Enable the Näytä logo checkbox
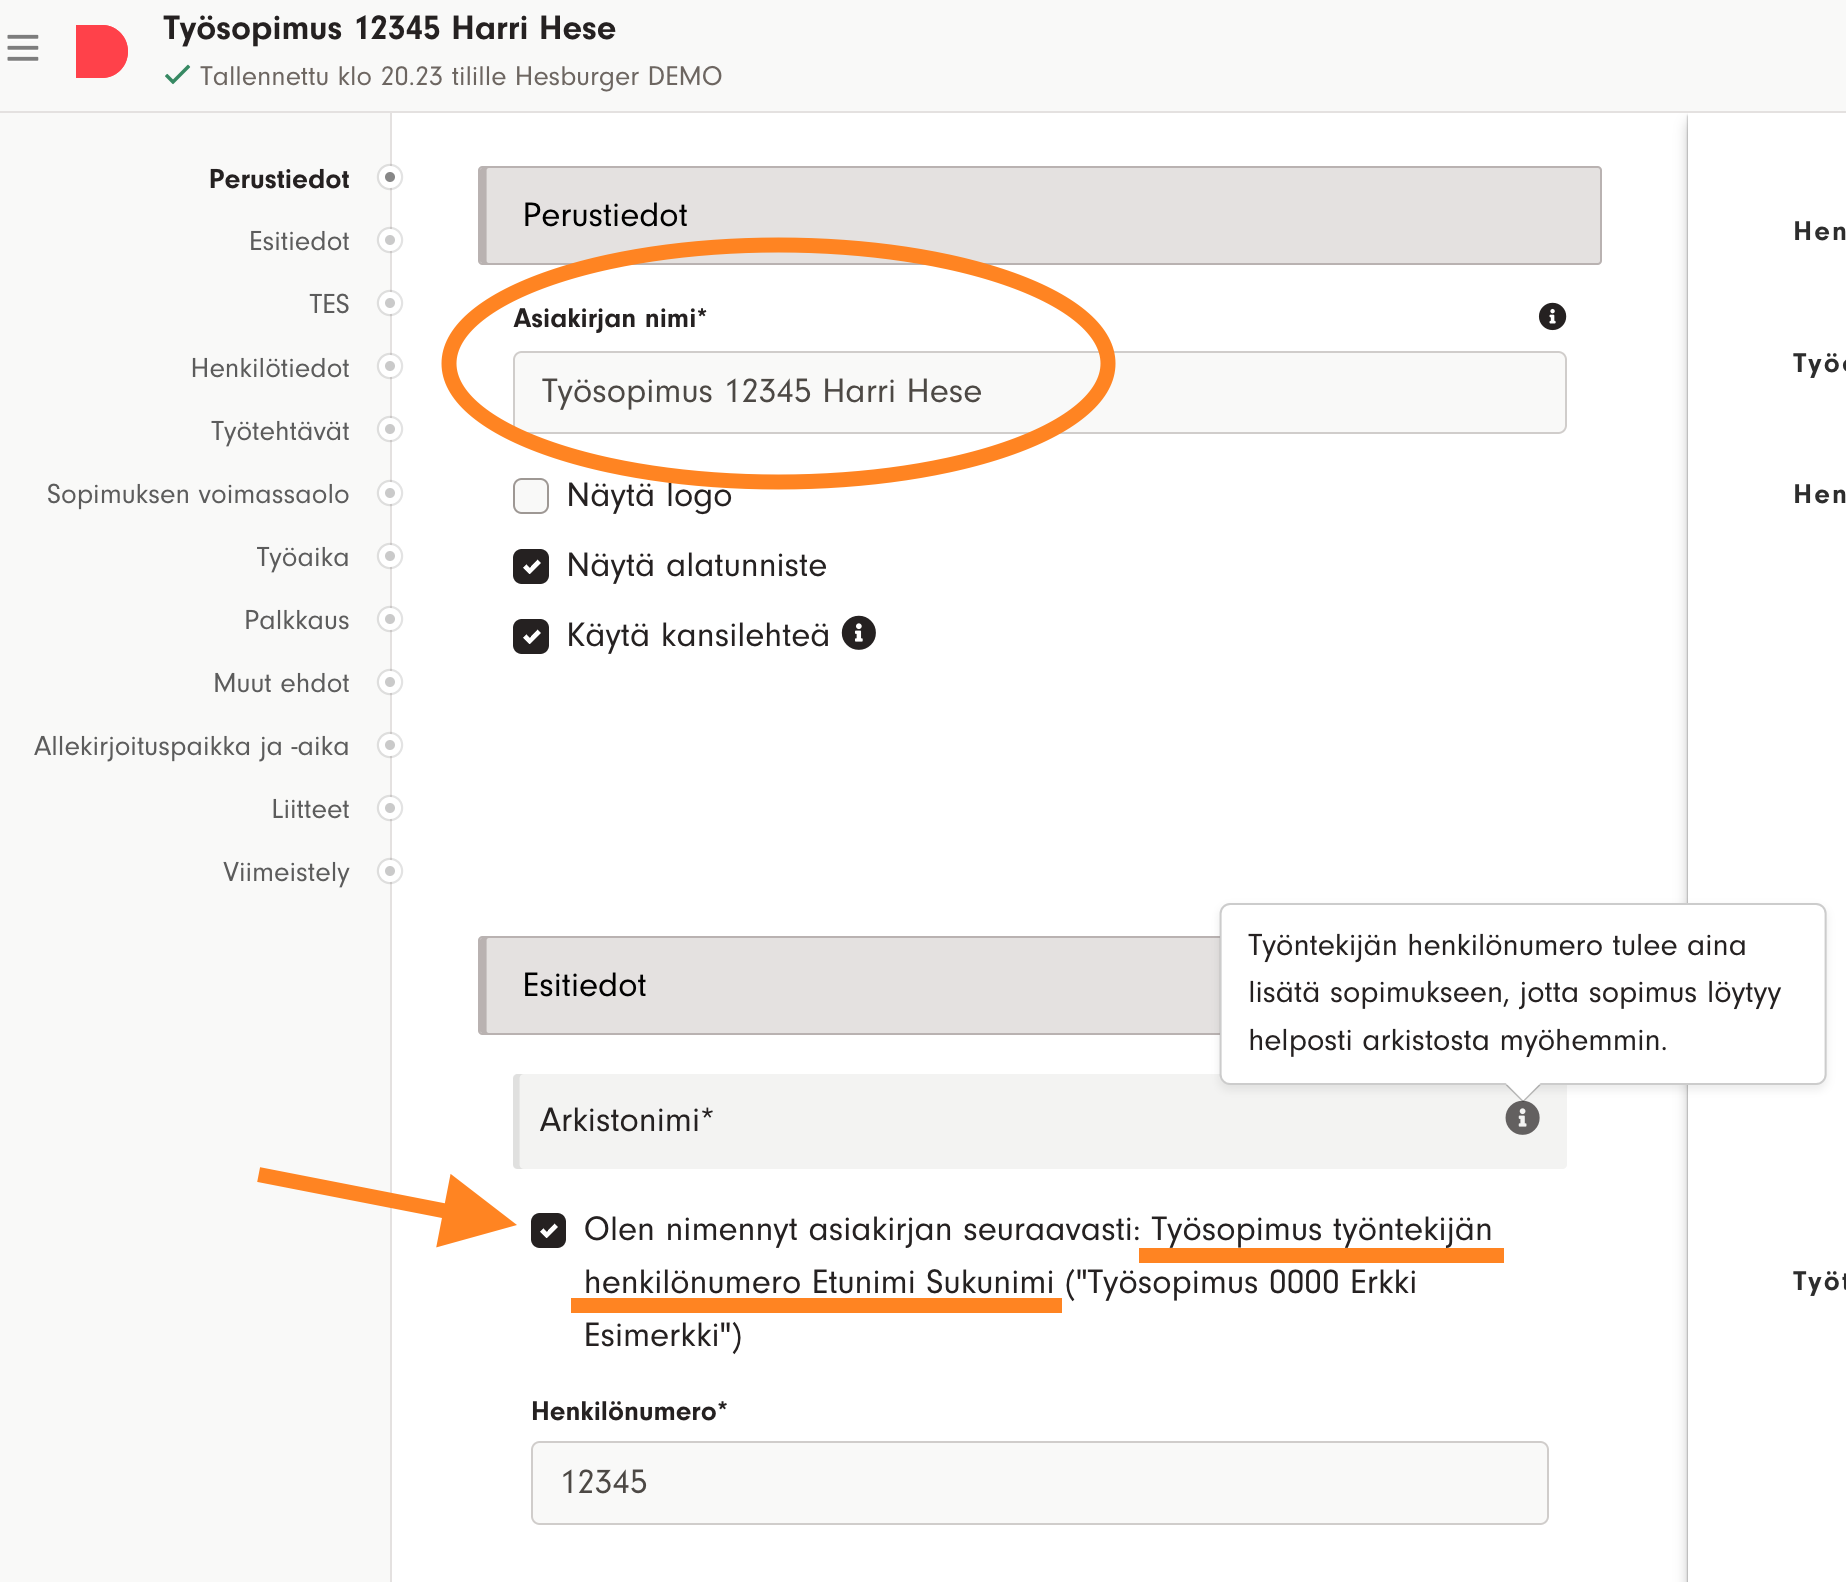 [x=531, y=495]
